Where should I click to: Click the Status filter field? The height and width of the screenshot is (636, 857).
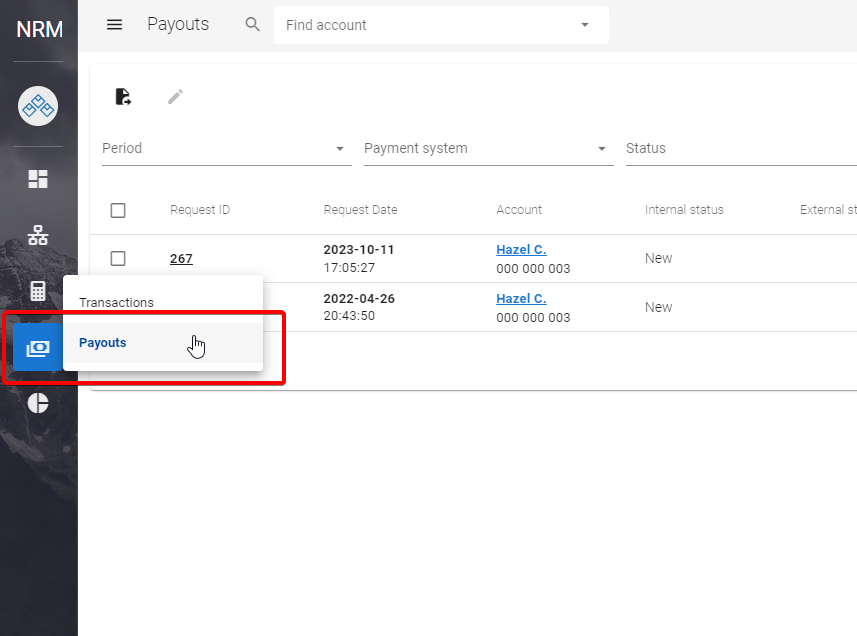[740, 149]
